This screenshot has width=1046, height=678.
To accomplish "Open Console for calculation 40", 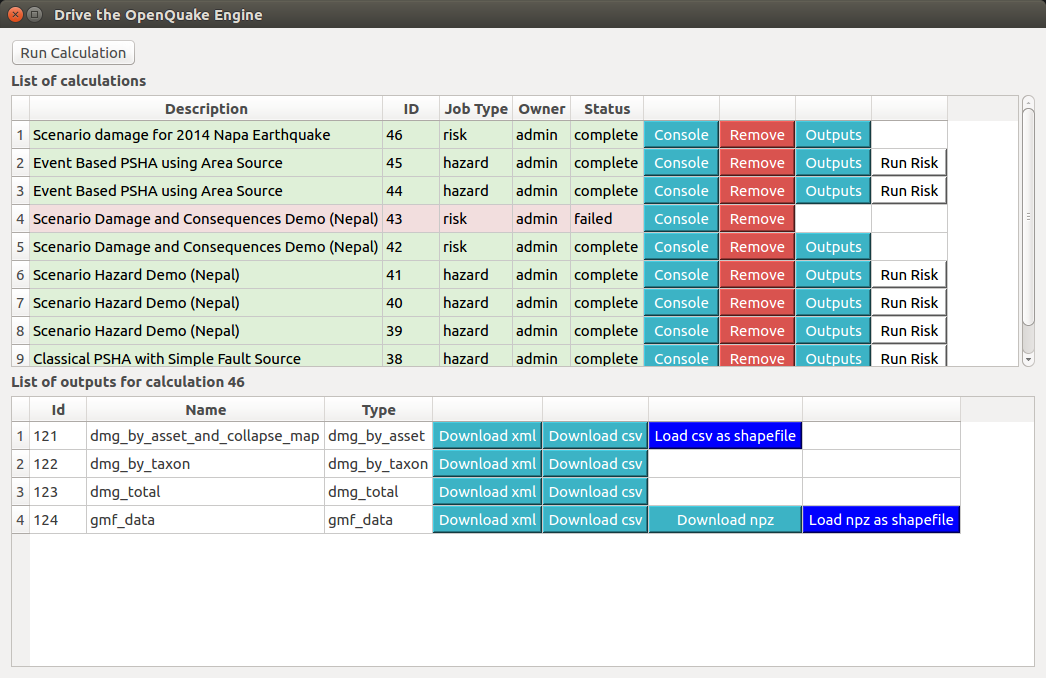I will 681,303.
